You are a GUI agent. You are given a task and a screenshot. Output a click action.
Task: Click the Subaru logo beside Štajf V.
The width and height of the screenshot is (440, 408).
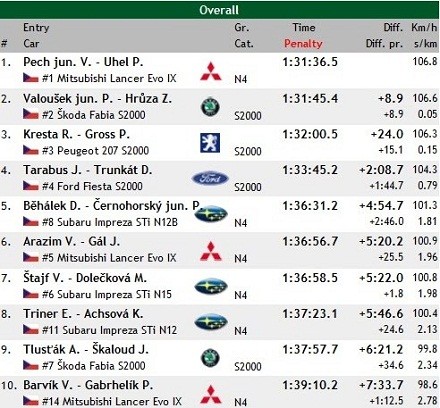(211, 286)
